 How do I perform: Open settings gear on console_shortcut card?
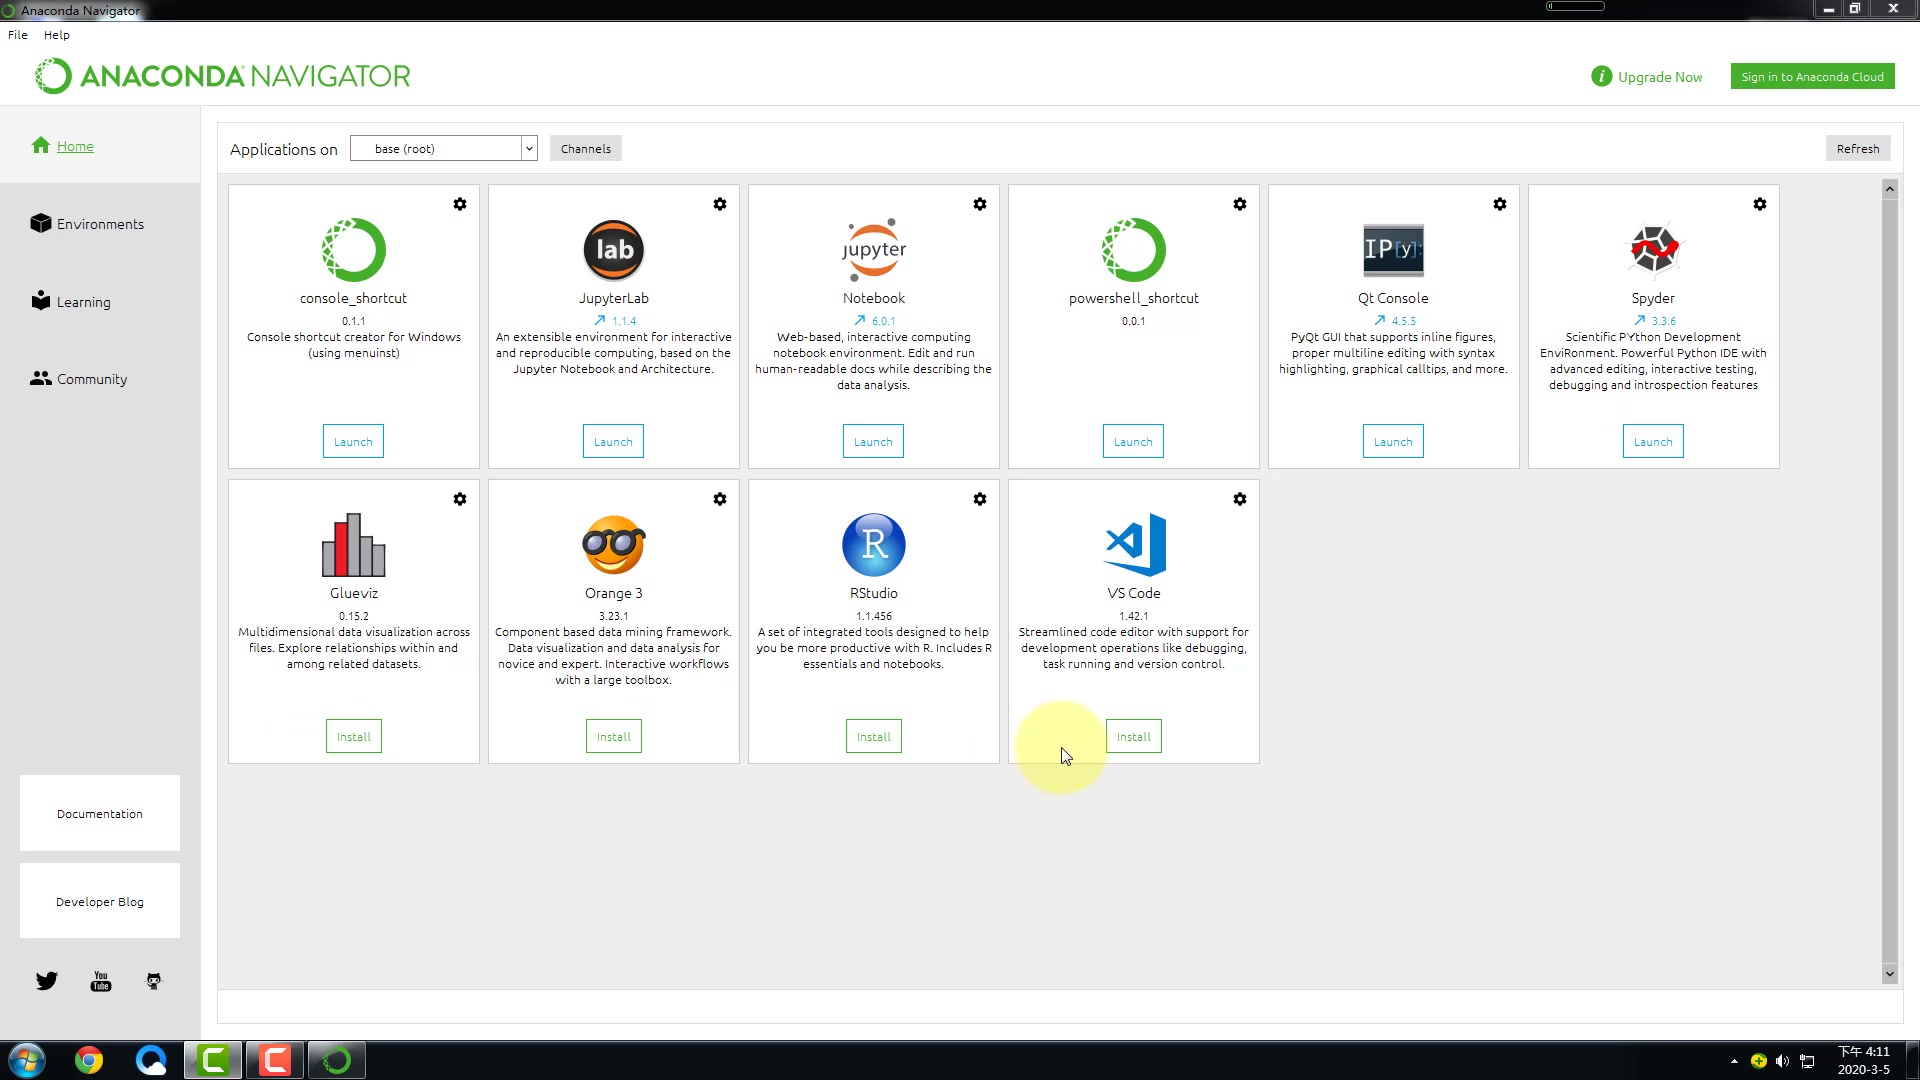[460, 204]
